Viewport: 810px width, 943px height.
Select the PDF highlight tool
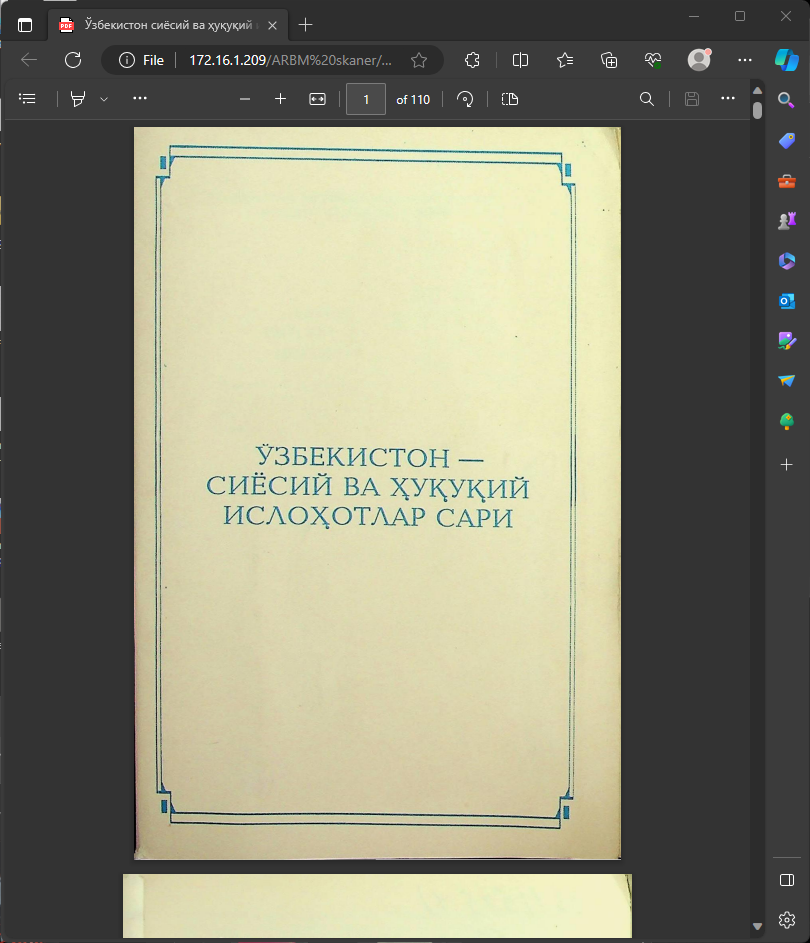tap(78, 99)
